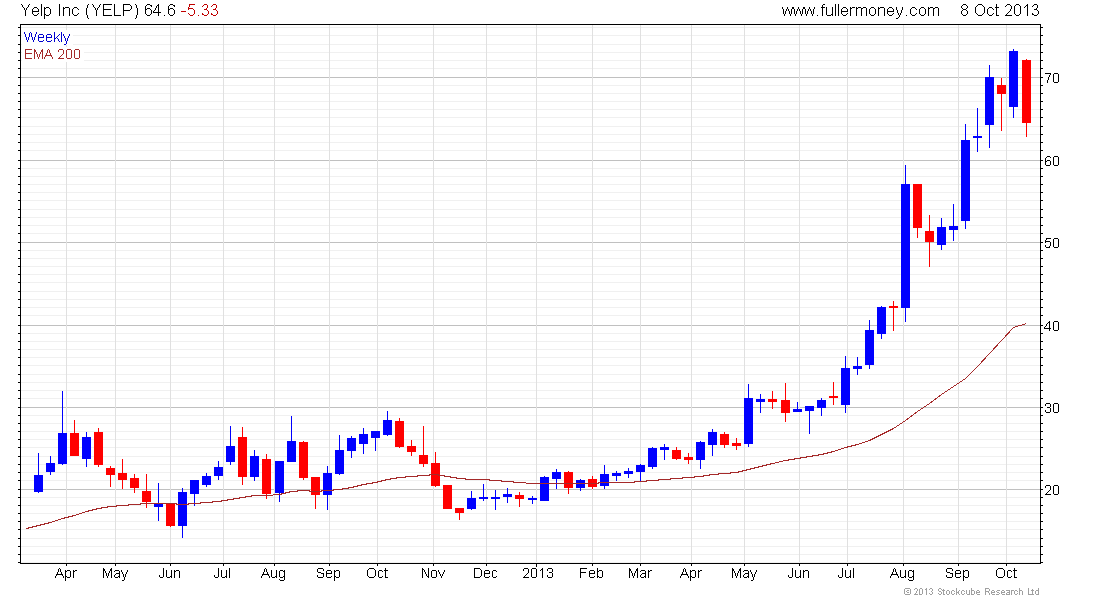
Task: Click the 'Yelp Inc (YELP)' chart title
Action: tap(80, 11)
